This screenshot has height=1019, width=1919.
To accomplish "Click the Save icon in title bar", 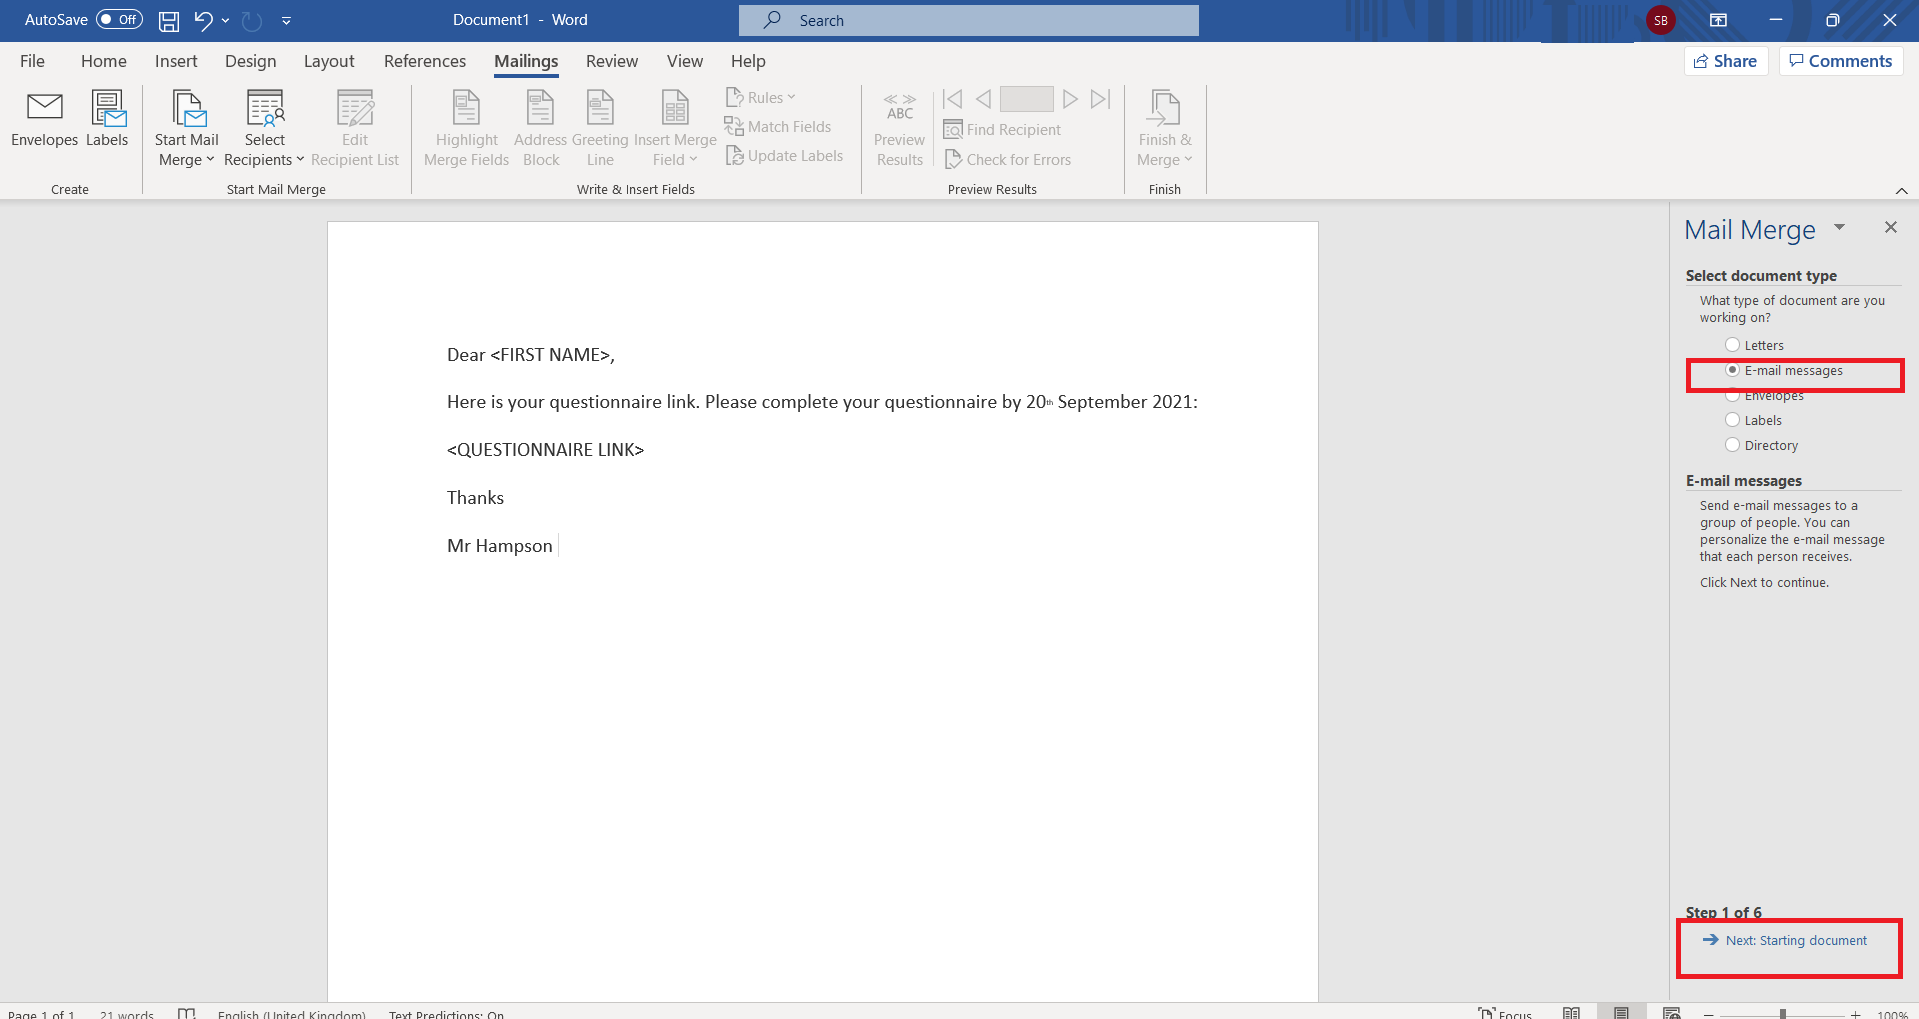I will (x=169, y=20).
